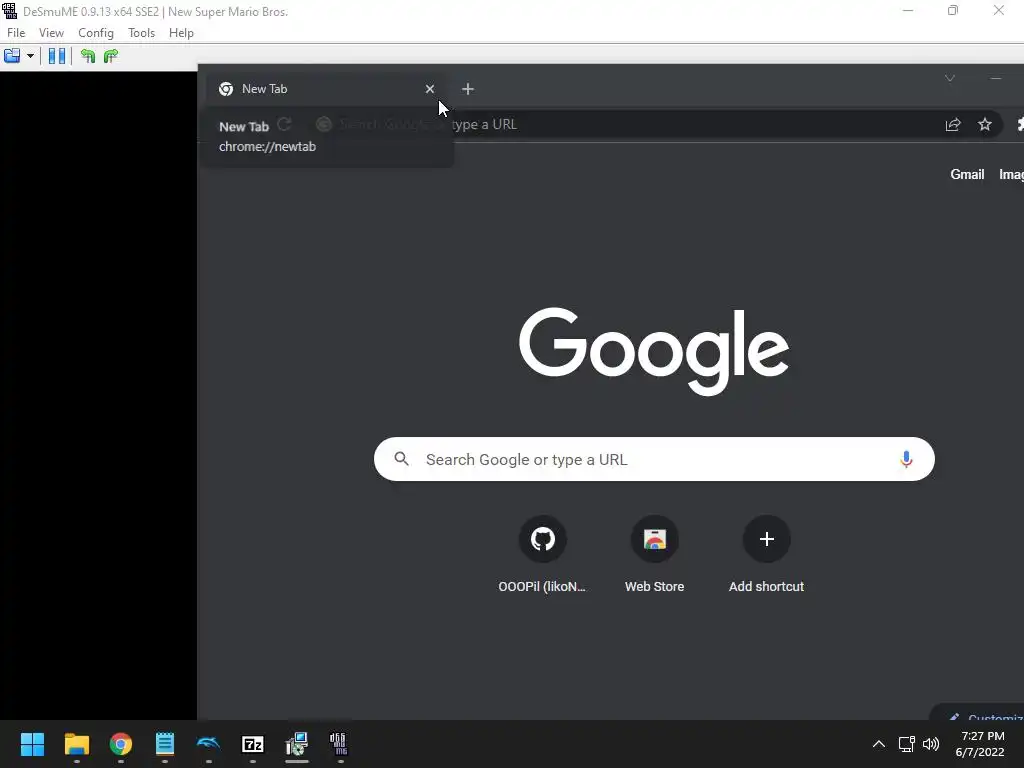Image resolution: width=1024 pixels, height=768 pixels.
Task: Open the DeSmuME Tools menu
Action: coord(141,33)
